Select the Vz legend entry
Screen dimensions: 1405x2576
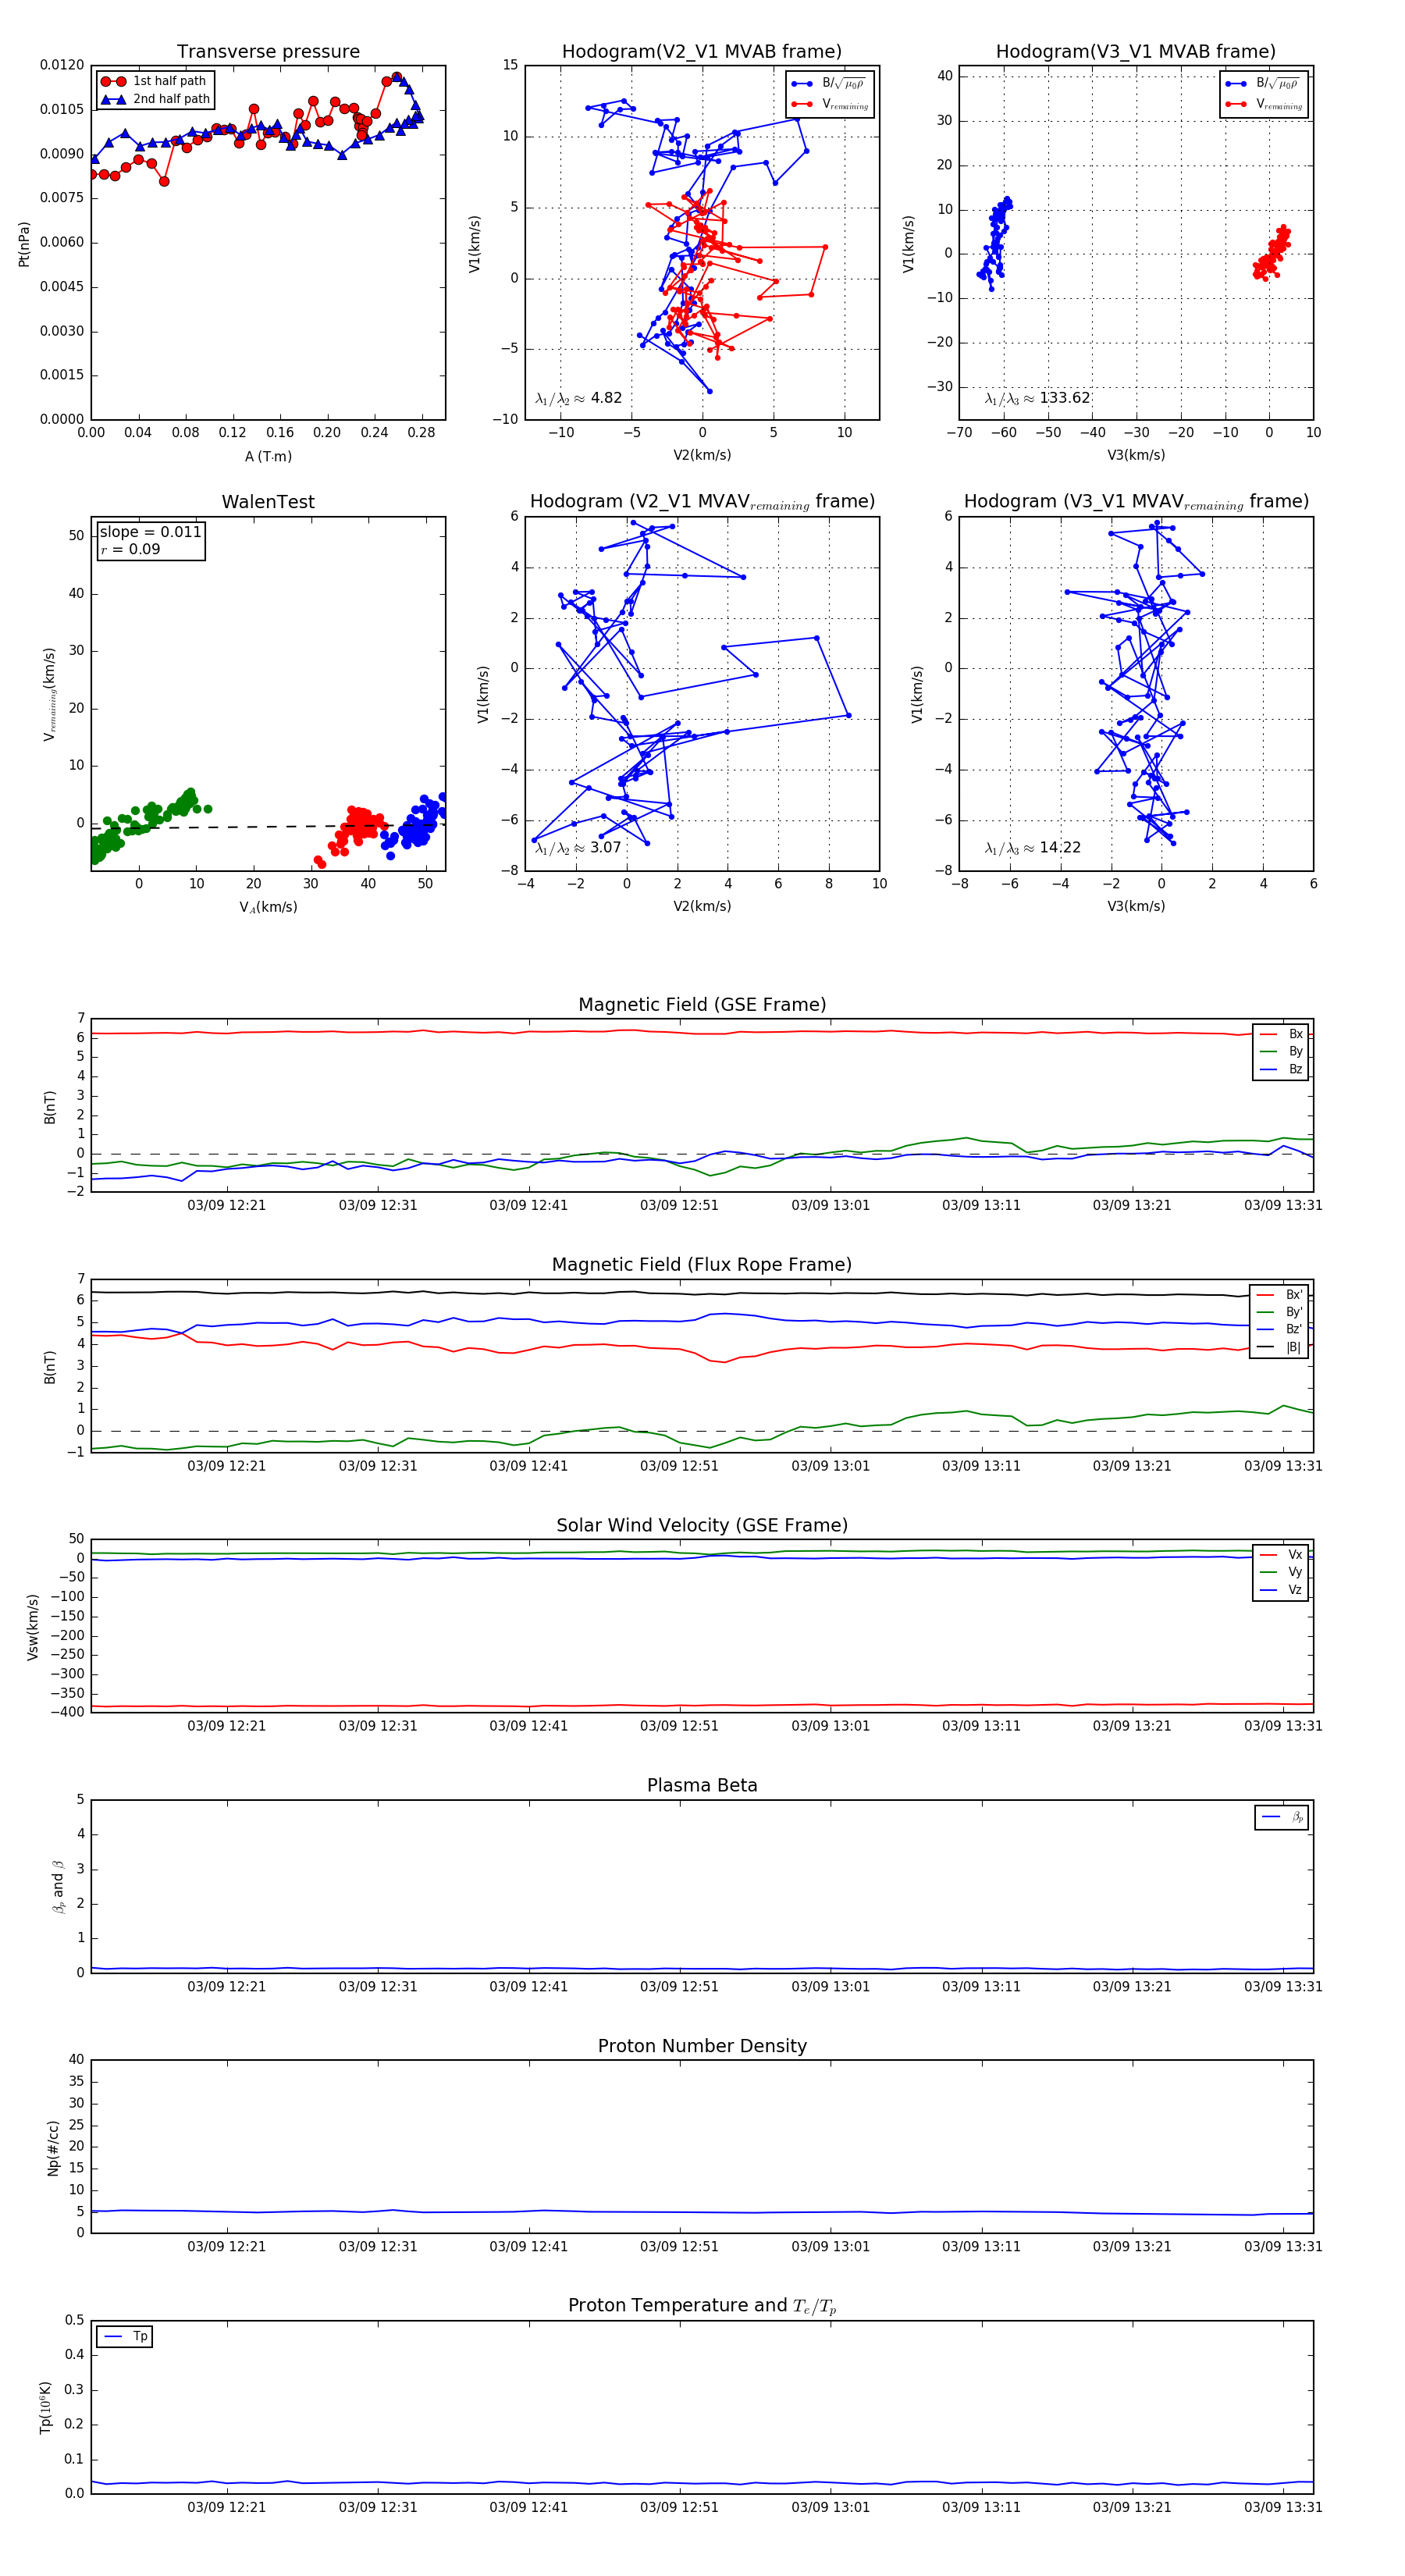tap(1282, 1590)
